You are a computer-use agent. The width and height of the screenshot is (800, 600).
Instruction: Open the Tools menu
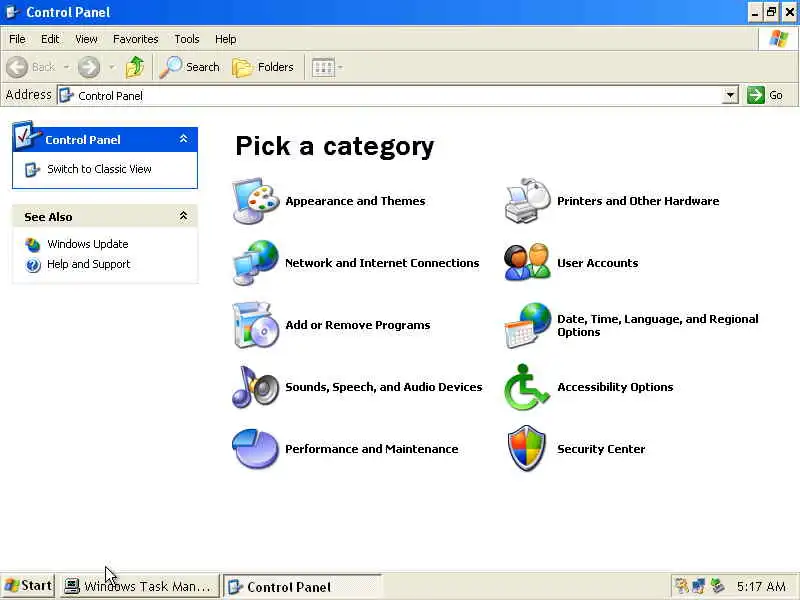(x=187, y=39)
